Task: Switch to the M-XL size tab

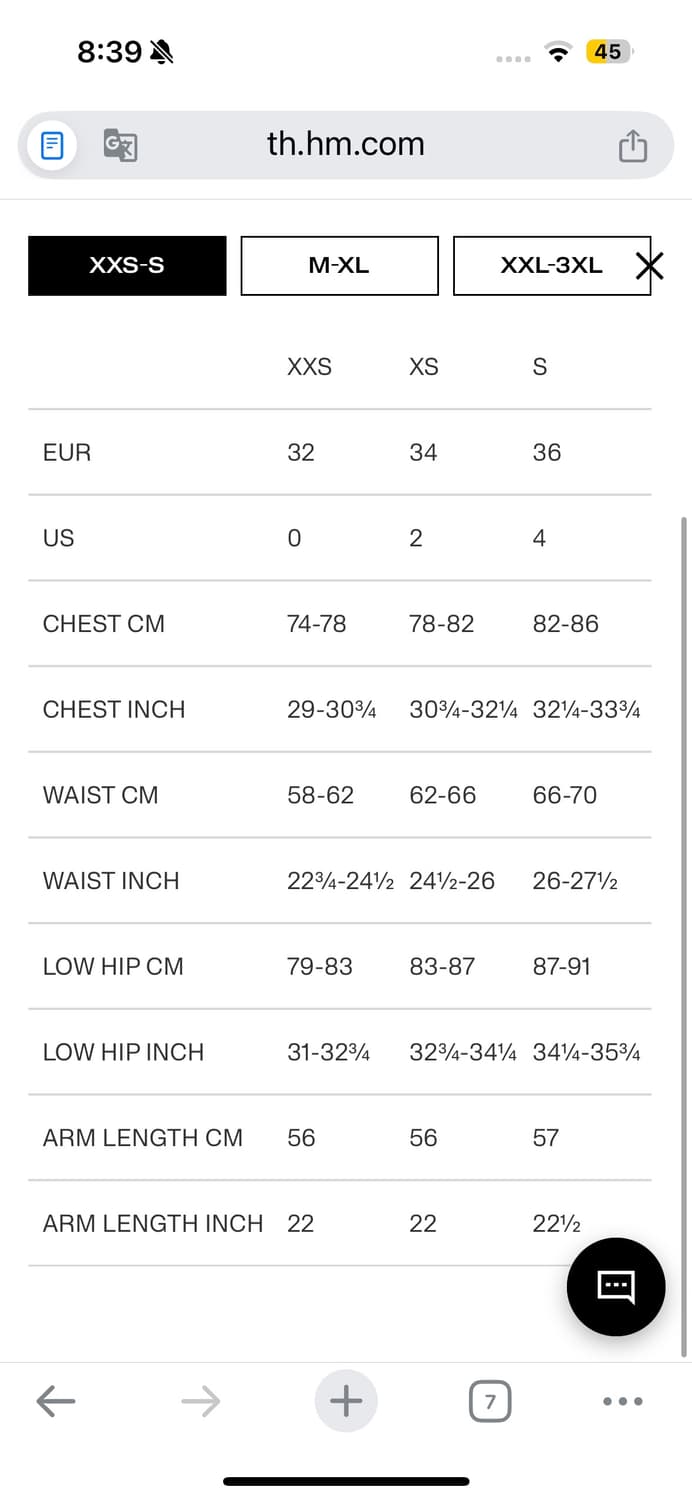Action: [339, 266]
